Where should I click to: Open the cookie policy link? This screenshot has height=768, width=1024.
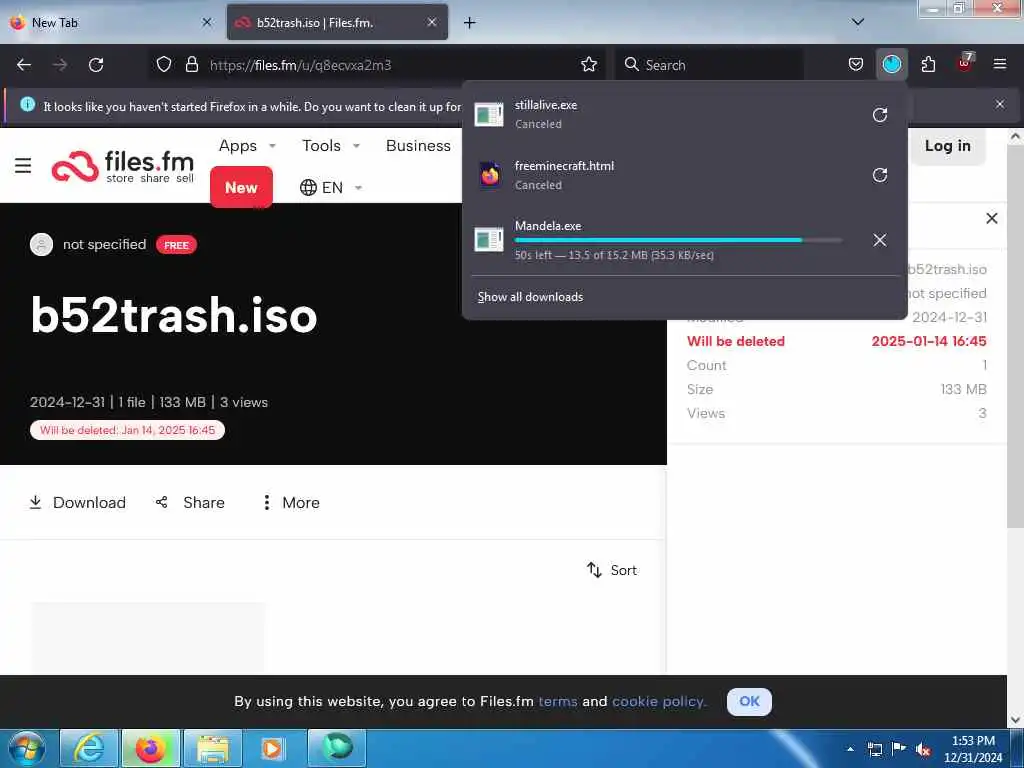point(659,701)
